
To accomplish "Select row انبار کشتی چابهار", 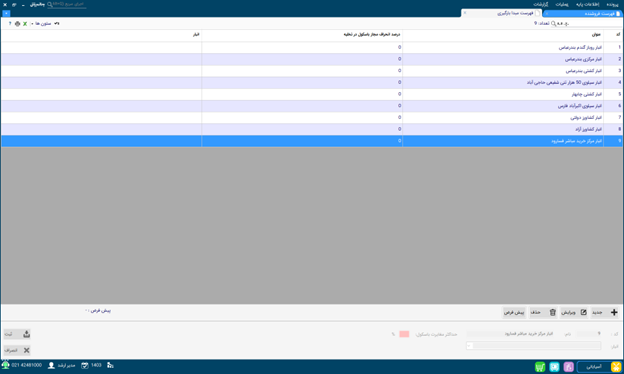I will (x=312, y=94).
